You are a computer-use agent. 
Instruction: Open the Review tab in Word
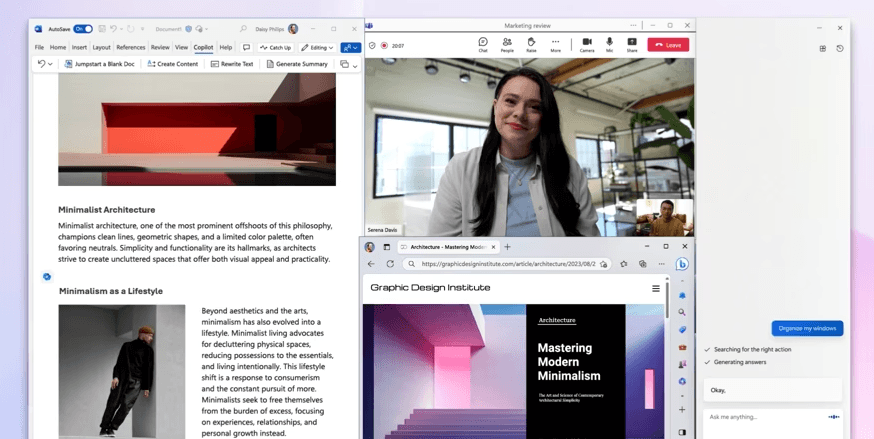click(160, 47)
